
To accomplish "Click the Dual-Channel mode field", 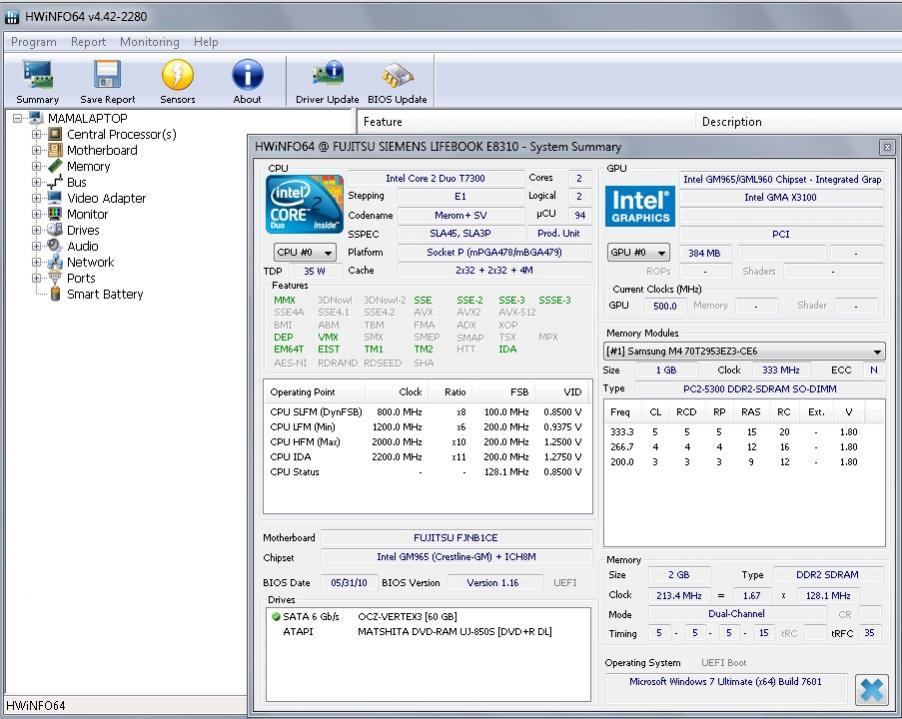I will point(736,614).
